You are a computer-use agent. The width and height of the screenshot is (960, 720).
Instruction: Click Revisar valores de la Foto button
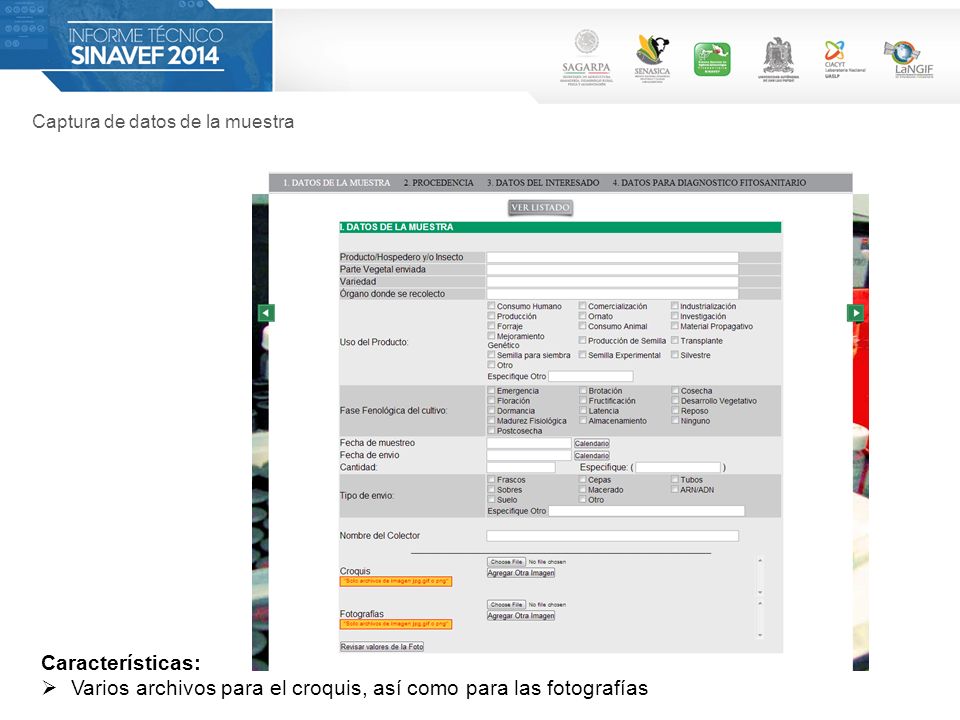(382, 647)
